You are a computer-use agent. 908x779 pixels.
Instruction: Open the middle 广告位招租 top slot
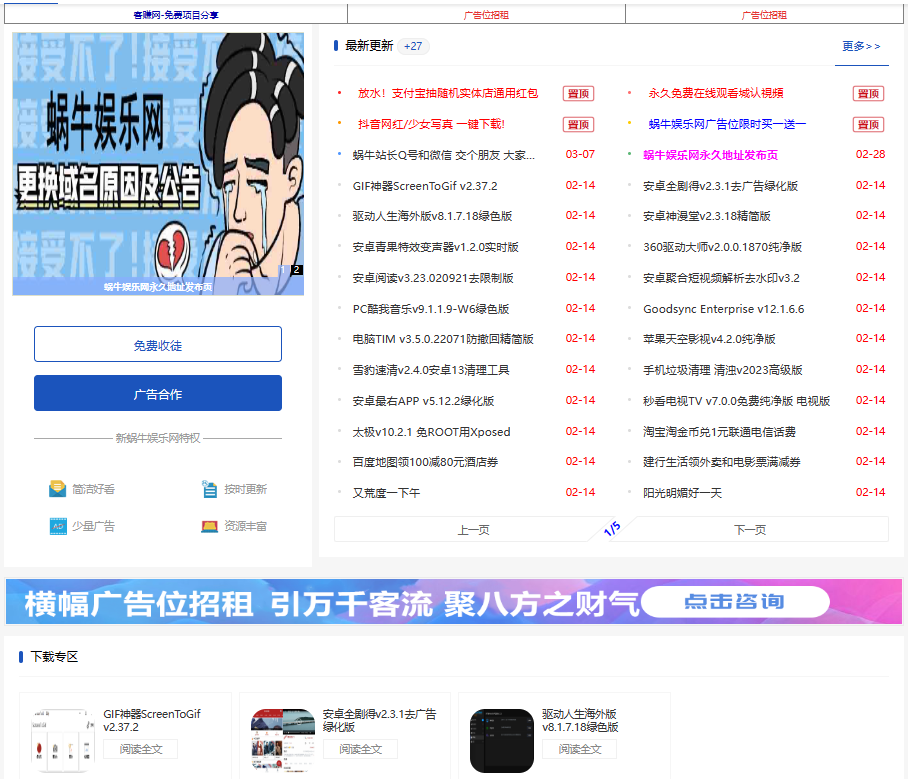click(x=486, y=14)
